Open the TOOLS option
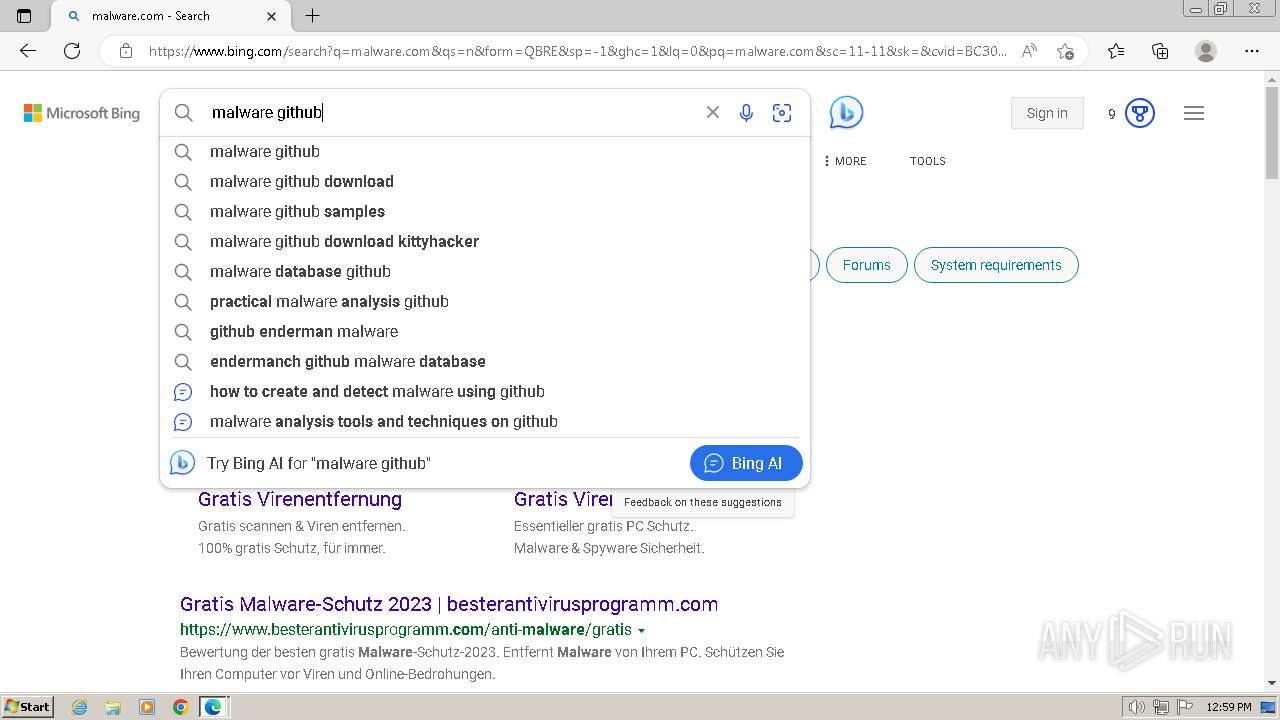This screenshot has width=1280, height=720. click(927, 161)
